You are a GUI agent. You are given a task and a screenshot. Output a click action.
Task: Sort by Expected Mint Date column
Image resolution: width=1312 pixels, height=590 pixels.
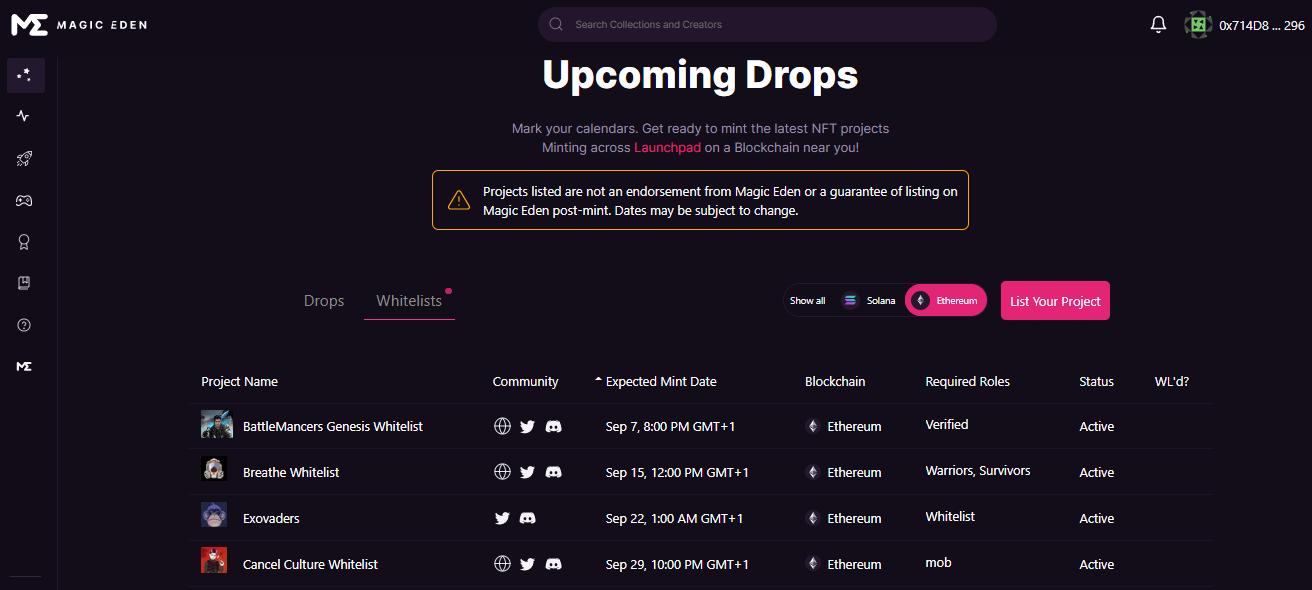click(x=660, y=381)
